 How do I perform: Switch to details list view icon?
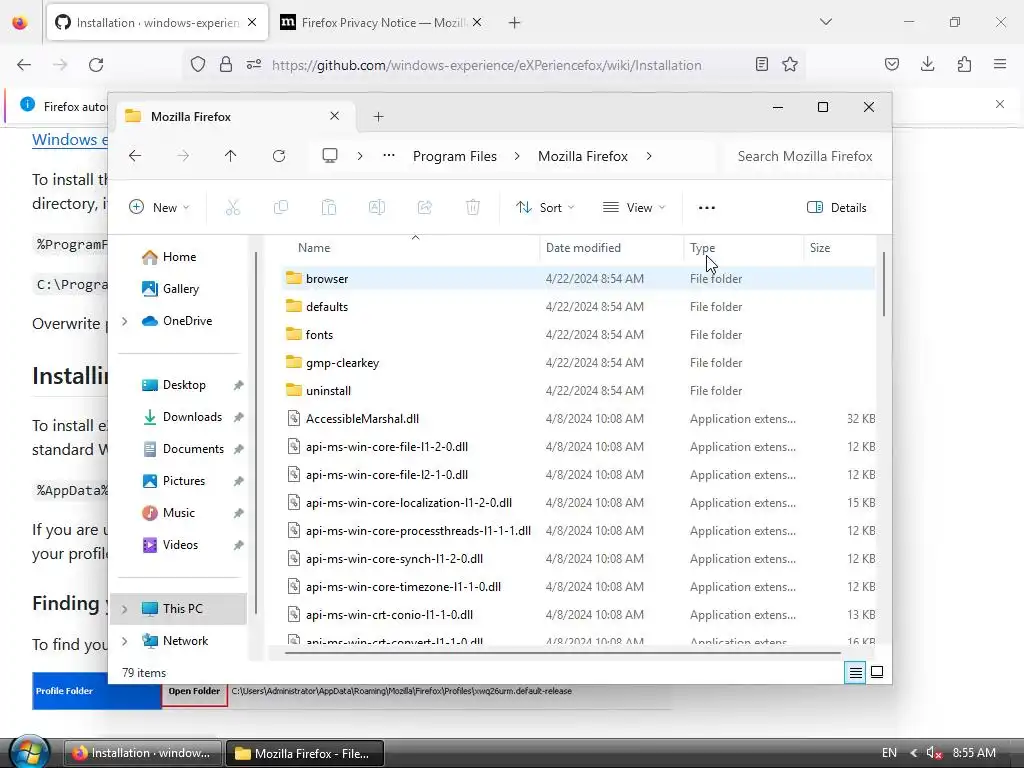(x=855, y=672)
